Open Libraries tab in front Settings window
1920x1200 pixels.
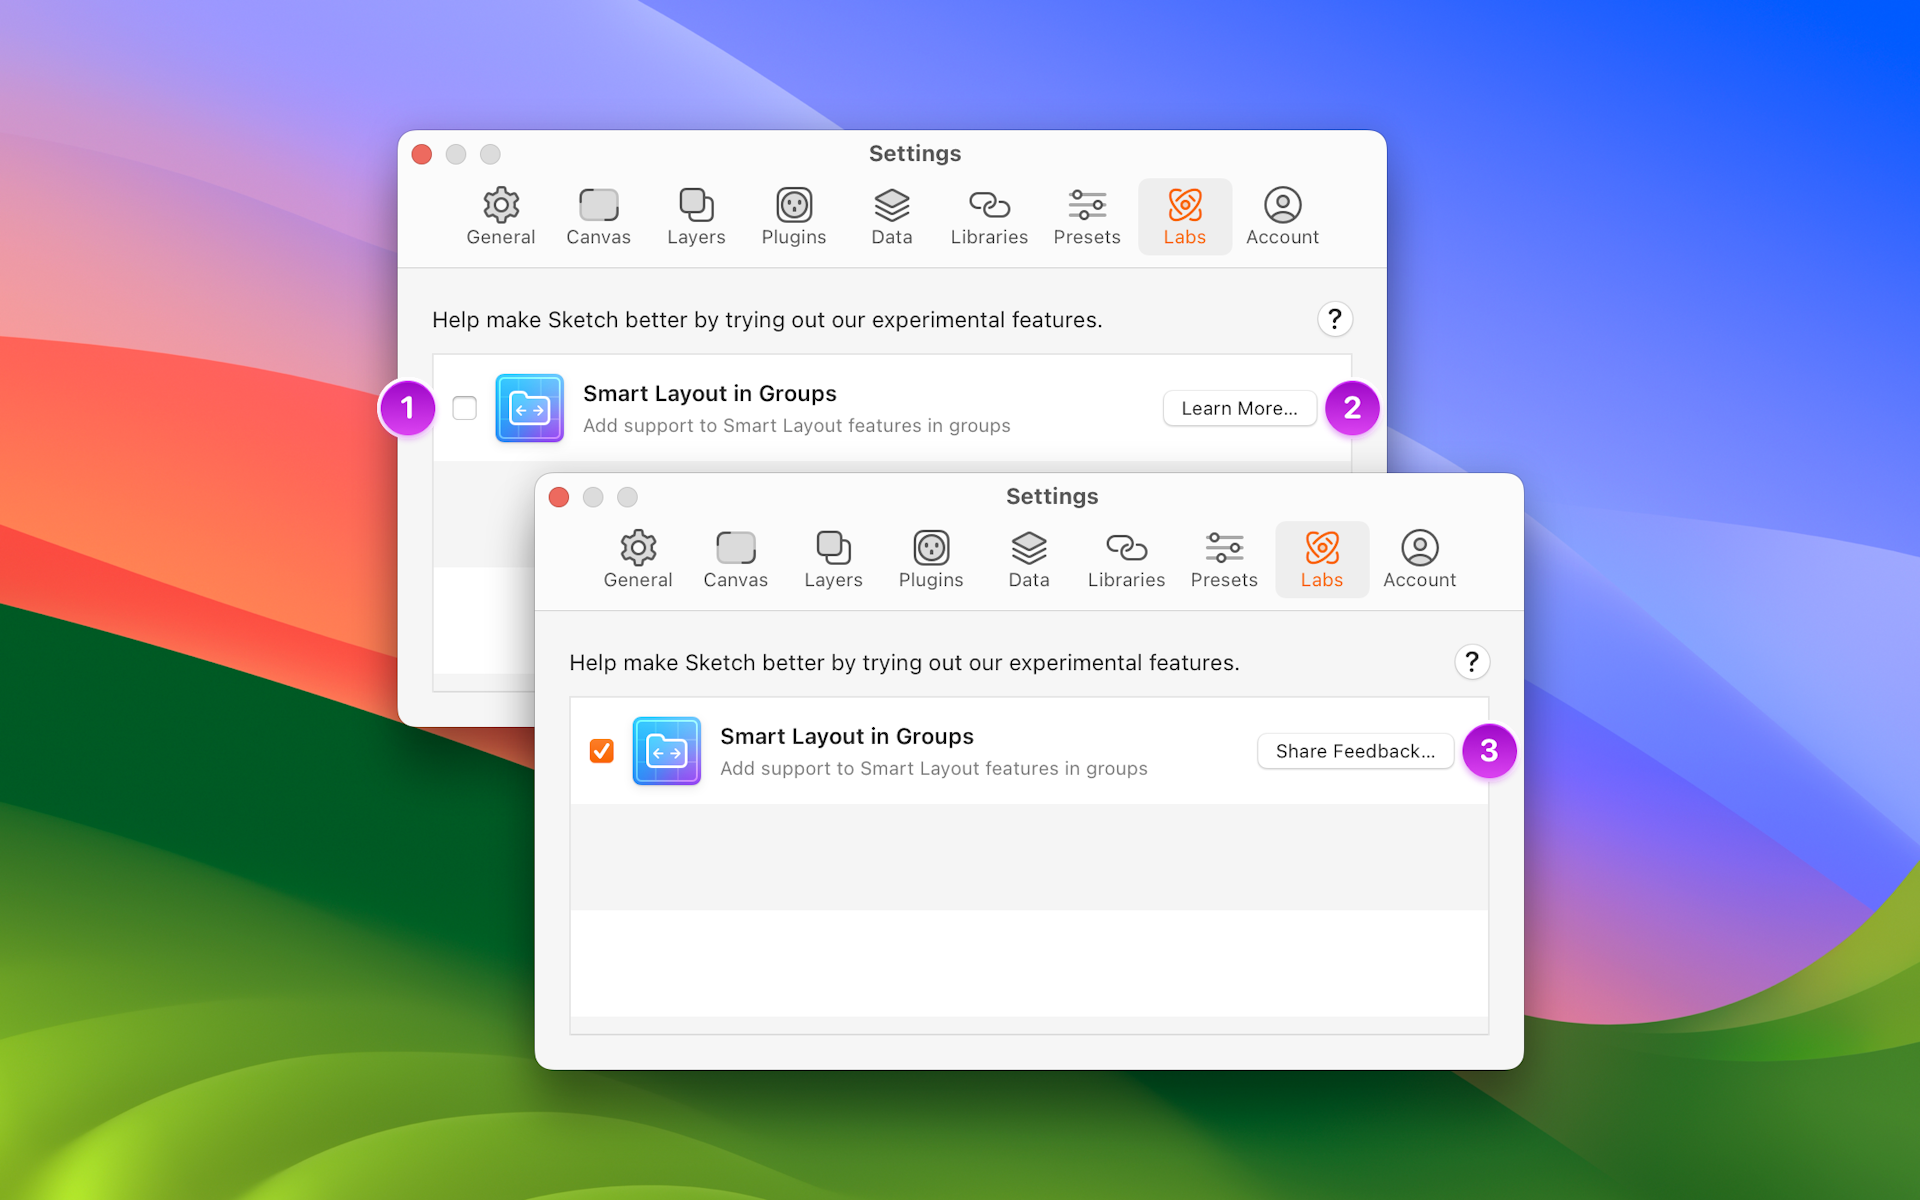point(1126,559)
